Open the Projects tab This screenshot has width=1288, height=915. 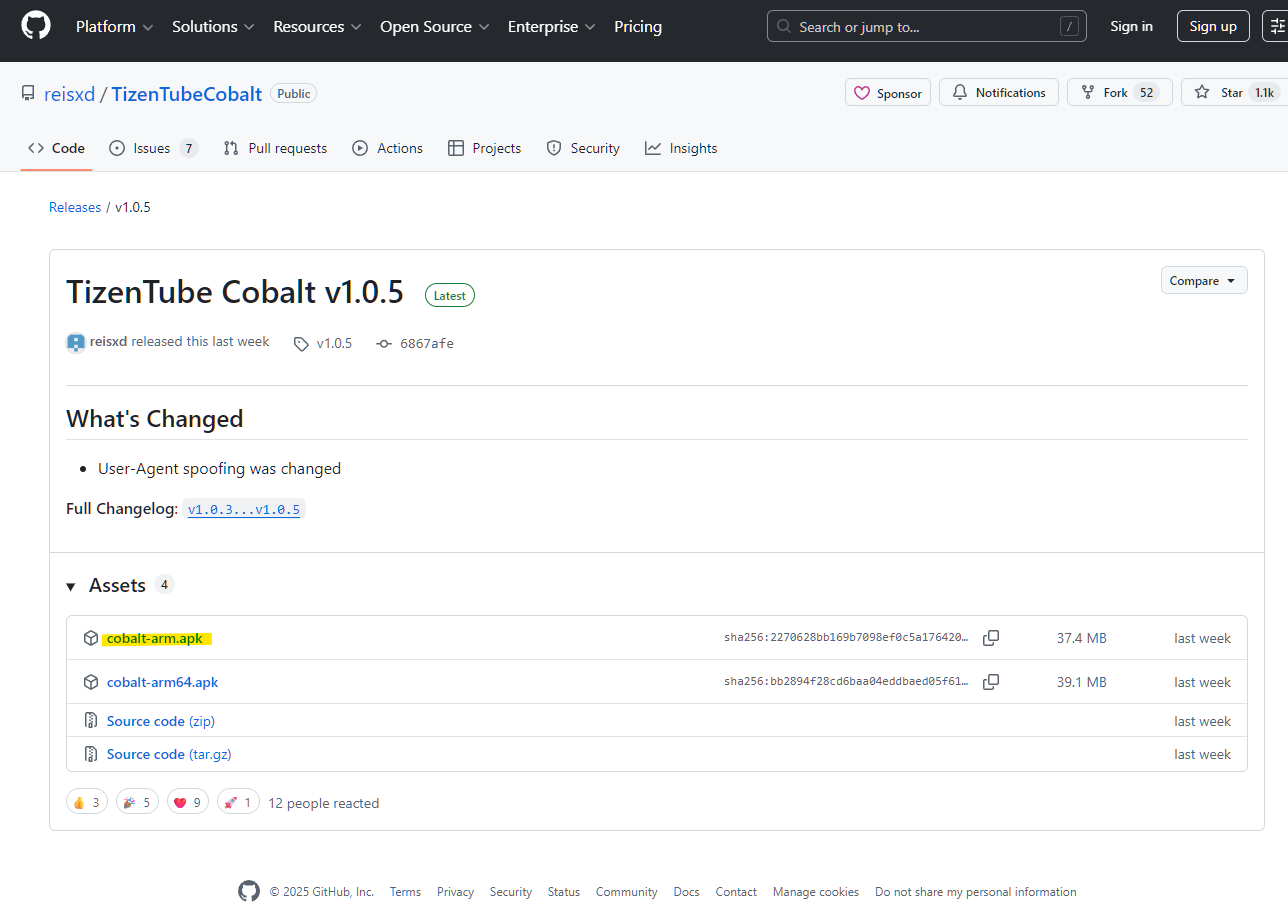click(485, 148)
